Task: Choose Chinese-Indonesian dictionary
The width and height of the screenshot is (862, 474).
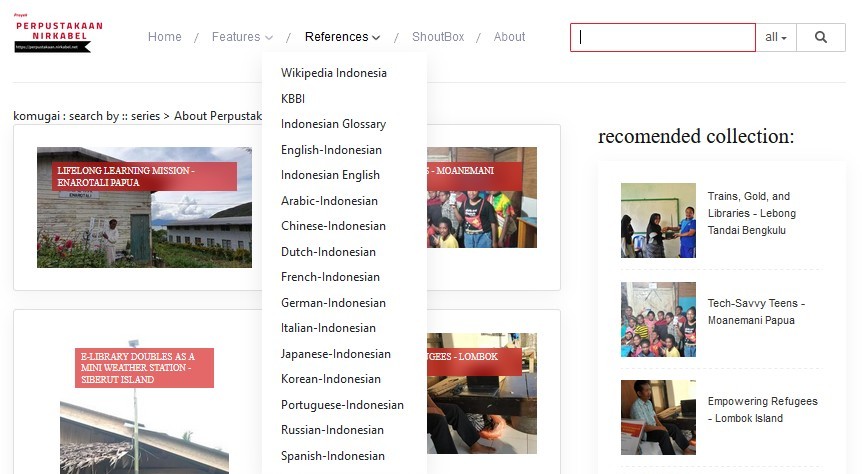Action: pyautogui.click(x=333, y=226)
